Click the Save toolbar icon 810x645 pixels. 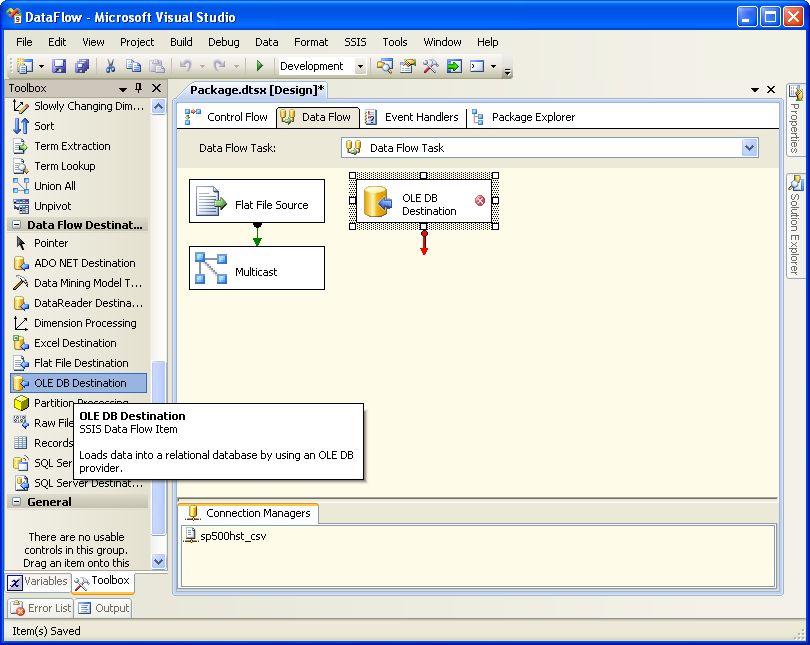tap(59, 66)
